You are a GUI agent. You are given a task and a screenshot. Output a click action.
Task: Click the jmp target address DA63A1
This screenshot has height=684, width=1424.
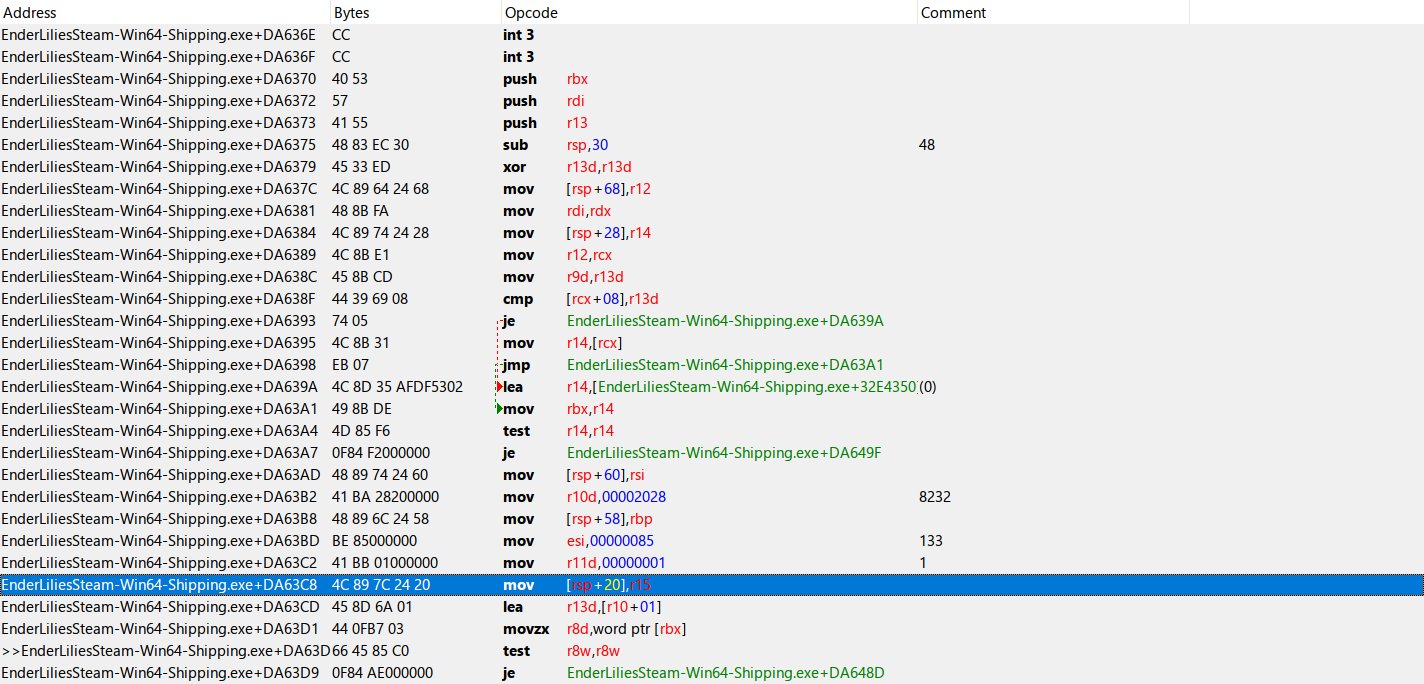[725, 365]
